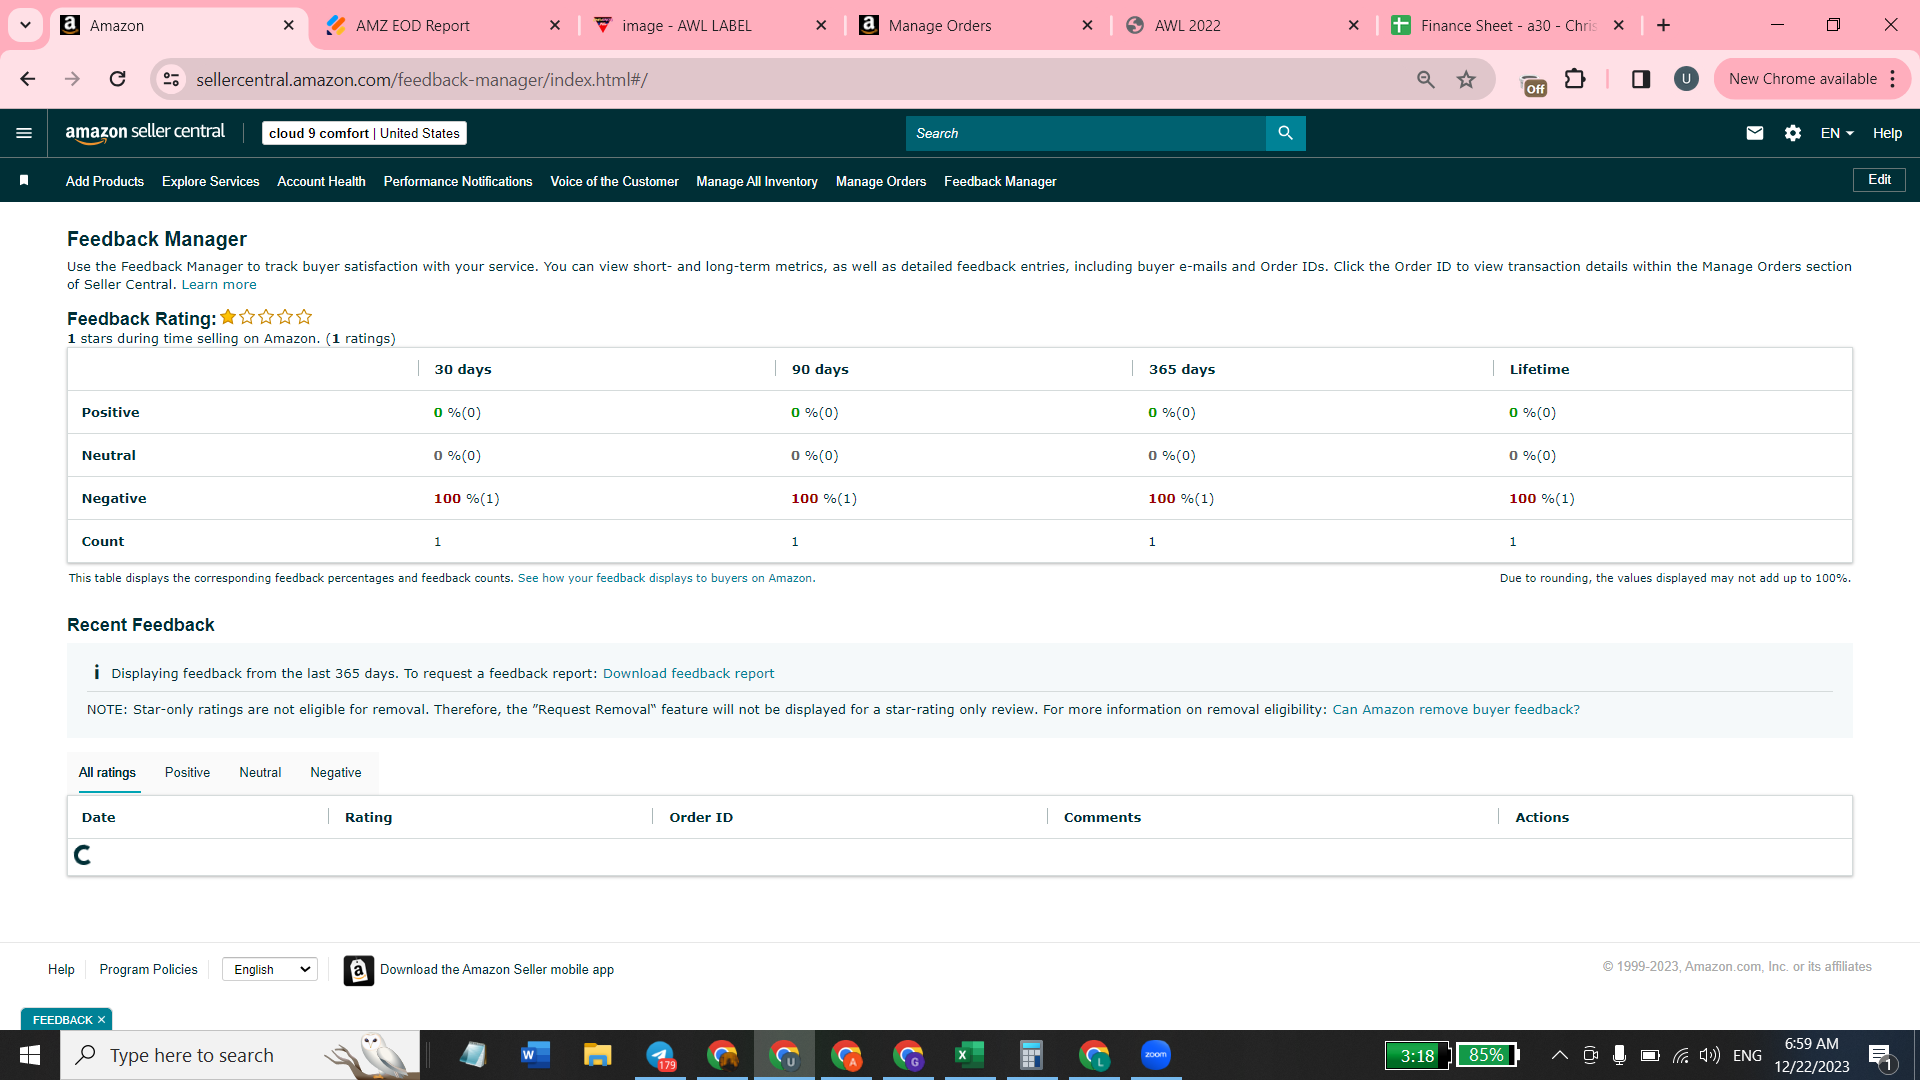Click the site information icon in address bar
The width and height of the screenshot is (1920, 1080).
(x=172, y=79)
